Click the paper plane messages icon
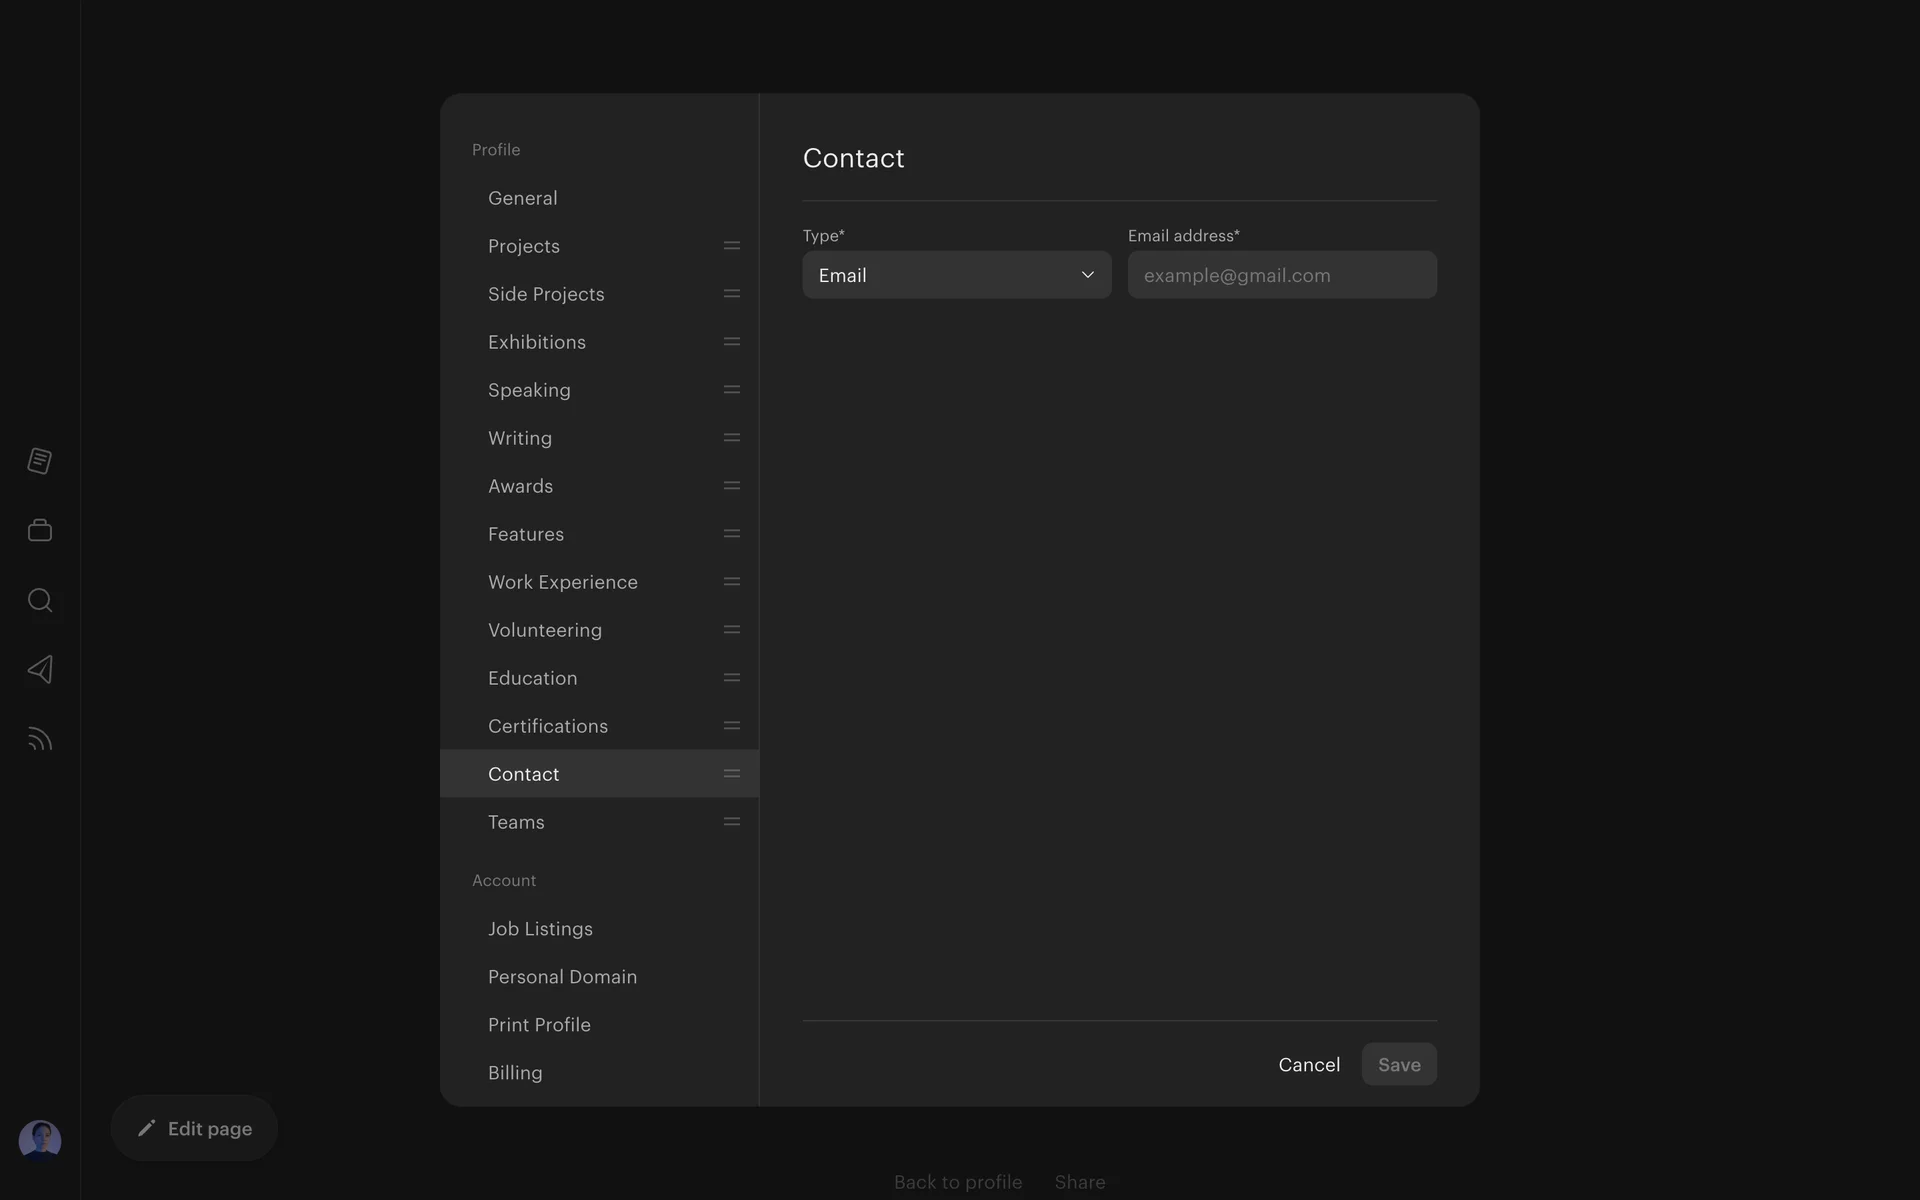This screenshot has height=1200, width=1920. tap(40, 669)
